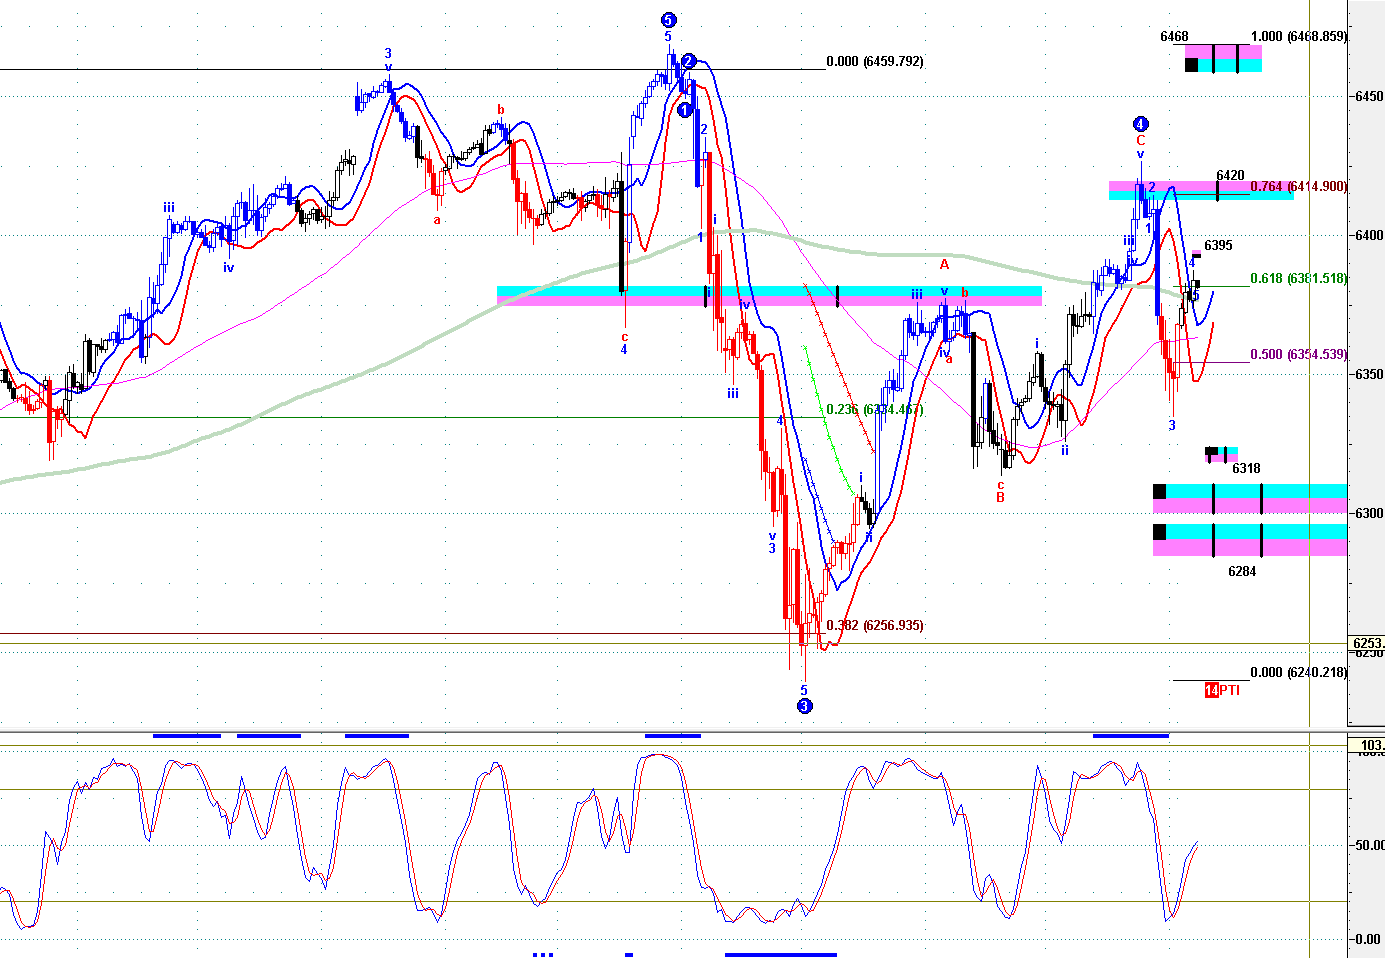Select the 0.618 (6381.518) retracement label
This screenshot has height=958, width=1385.
pyautogui.click(x=1299, y=278)
